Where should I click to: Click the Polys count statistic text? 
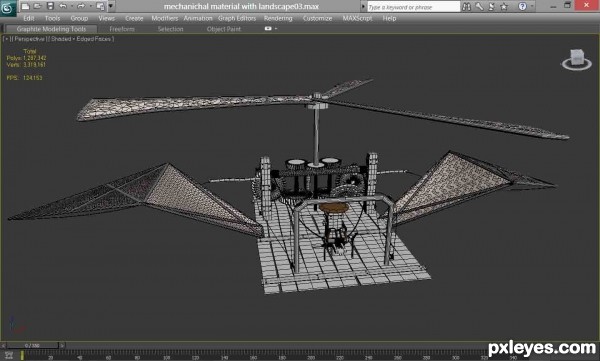tap(26, 58)
